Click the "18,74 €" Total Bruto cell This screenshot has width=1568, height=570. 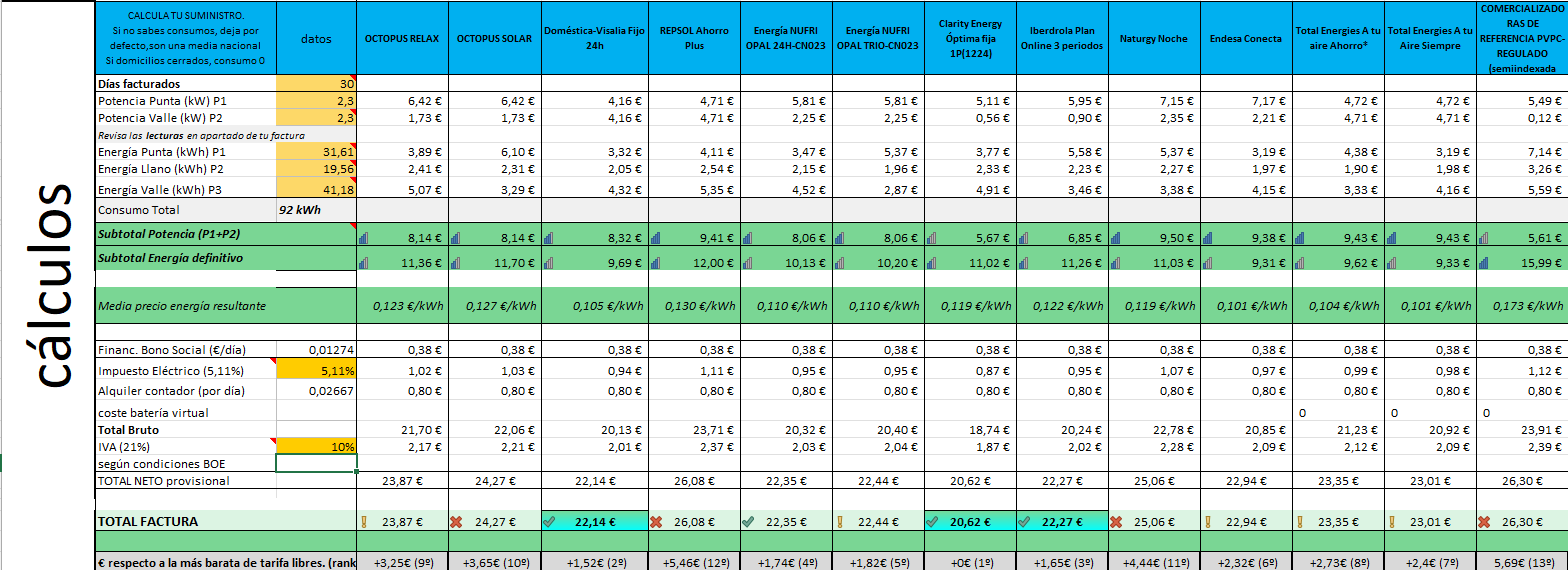pos(971,429)
